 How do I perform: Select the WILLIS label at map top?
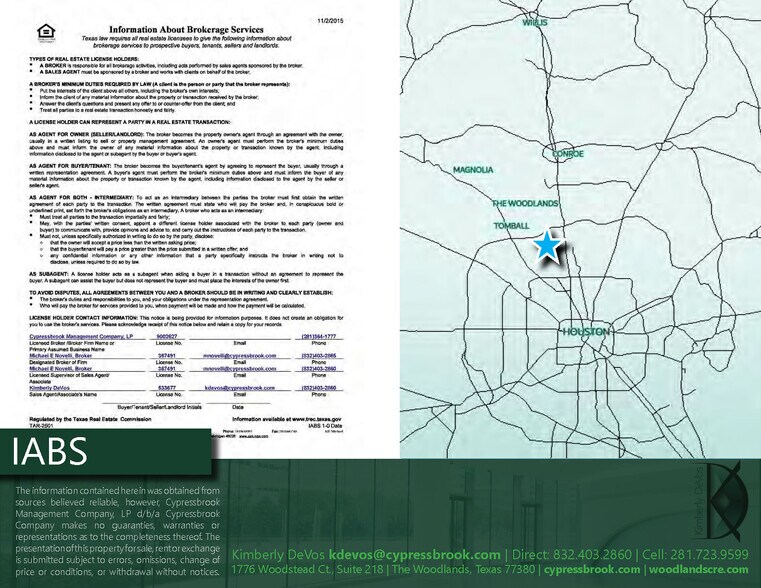535,22
